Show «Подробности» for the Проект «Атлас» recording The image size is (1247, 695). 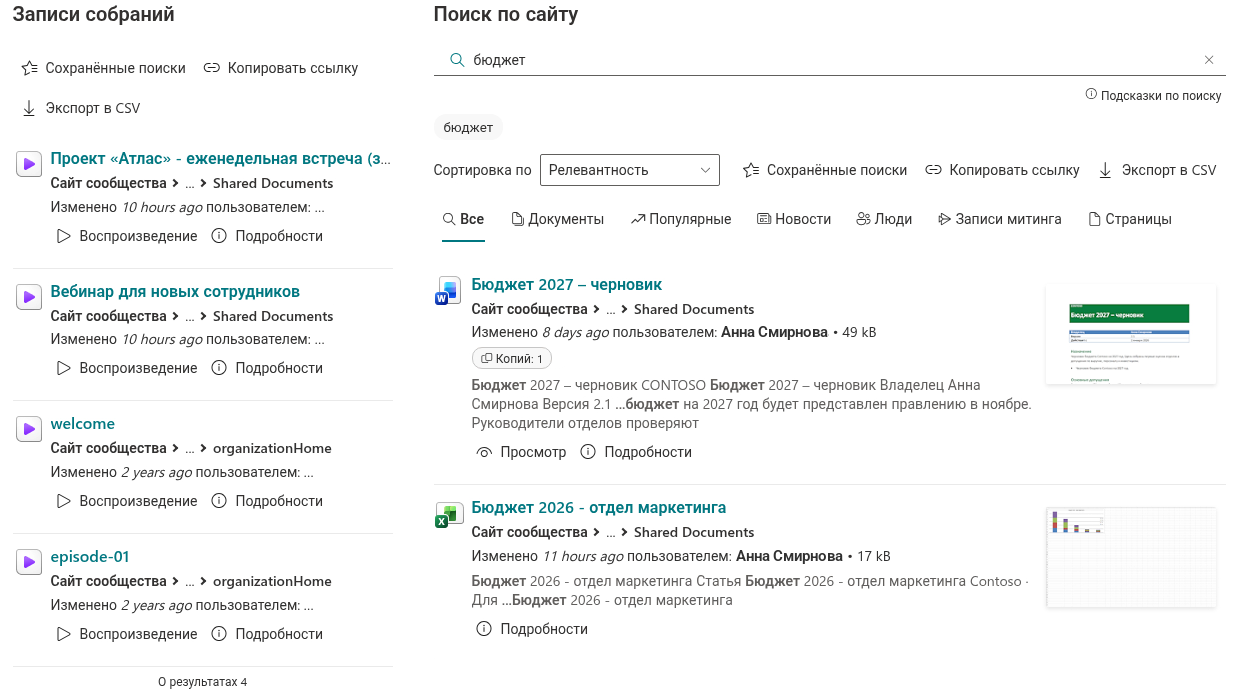pyautogui.click(x=267, y=236)
